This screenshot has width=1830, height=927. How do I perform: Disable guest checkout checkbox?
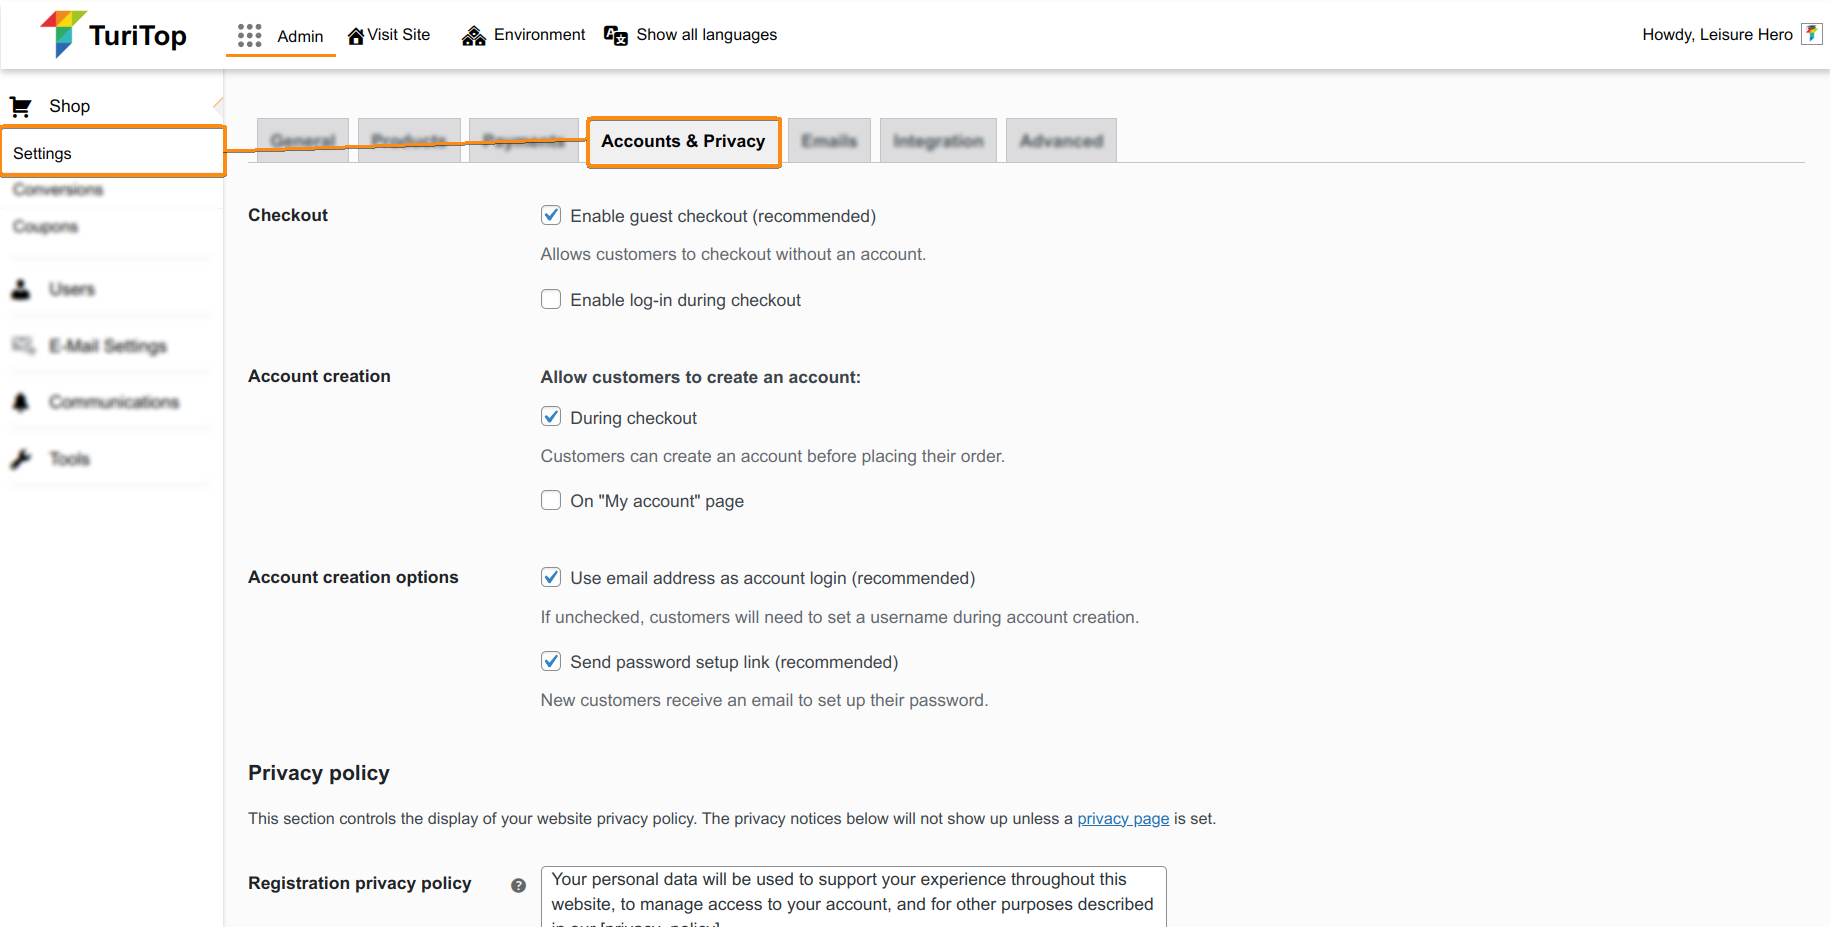tap(551, 215)
